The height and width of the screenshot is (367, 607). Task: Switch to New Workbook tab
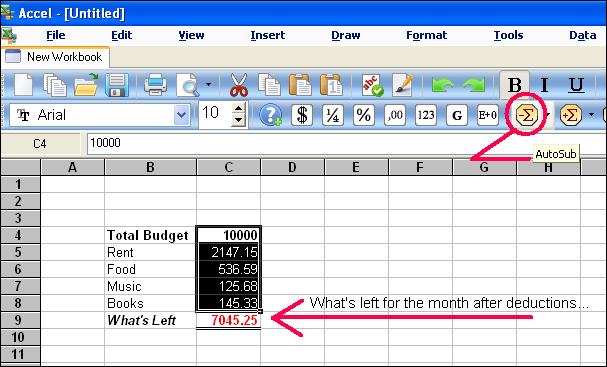pos(56,57)
